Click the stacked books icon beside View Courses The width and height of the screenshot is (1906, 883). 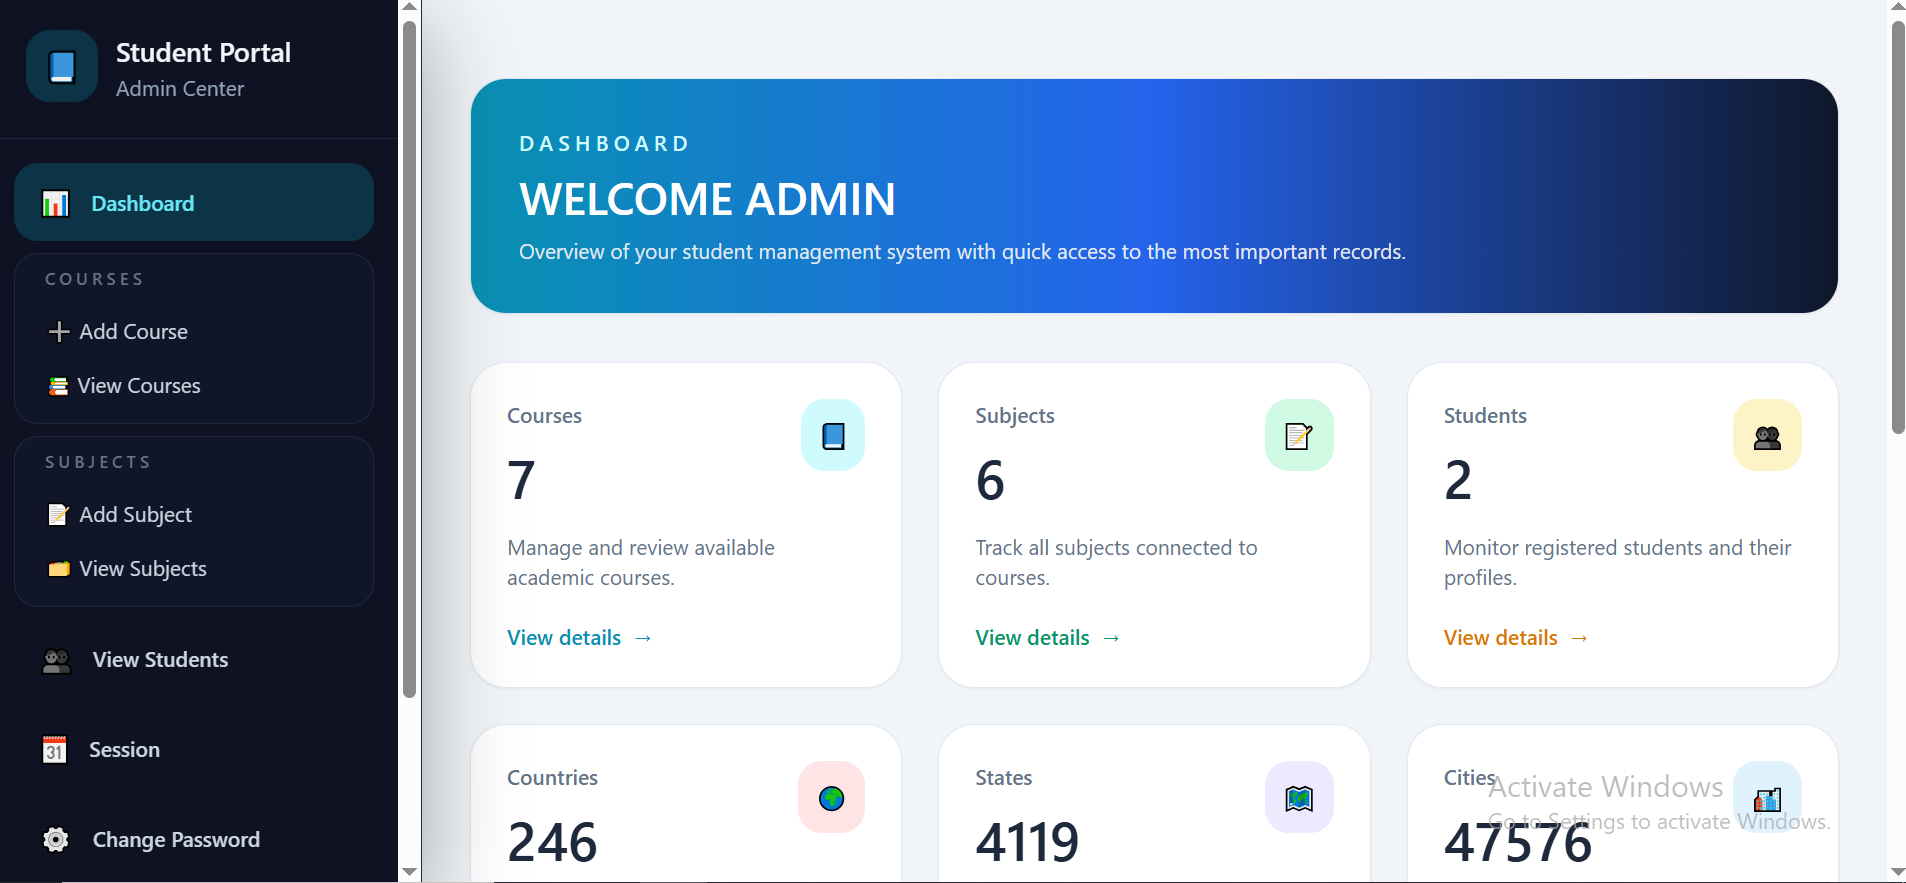click(x=59, y=386)
